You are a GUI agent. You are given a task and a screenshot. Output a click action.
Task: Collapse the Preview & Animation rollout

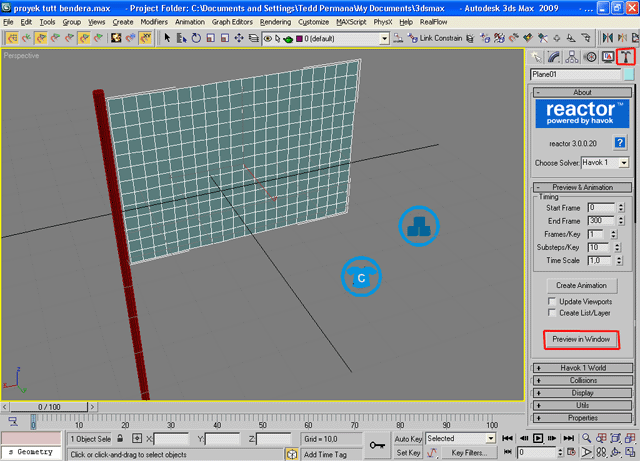pyautogui.click(x=583, y=187)
